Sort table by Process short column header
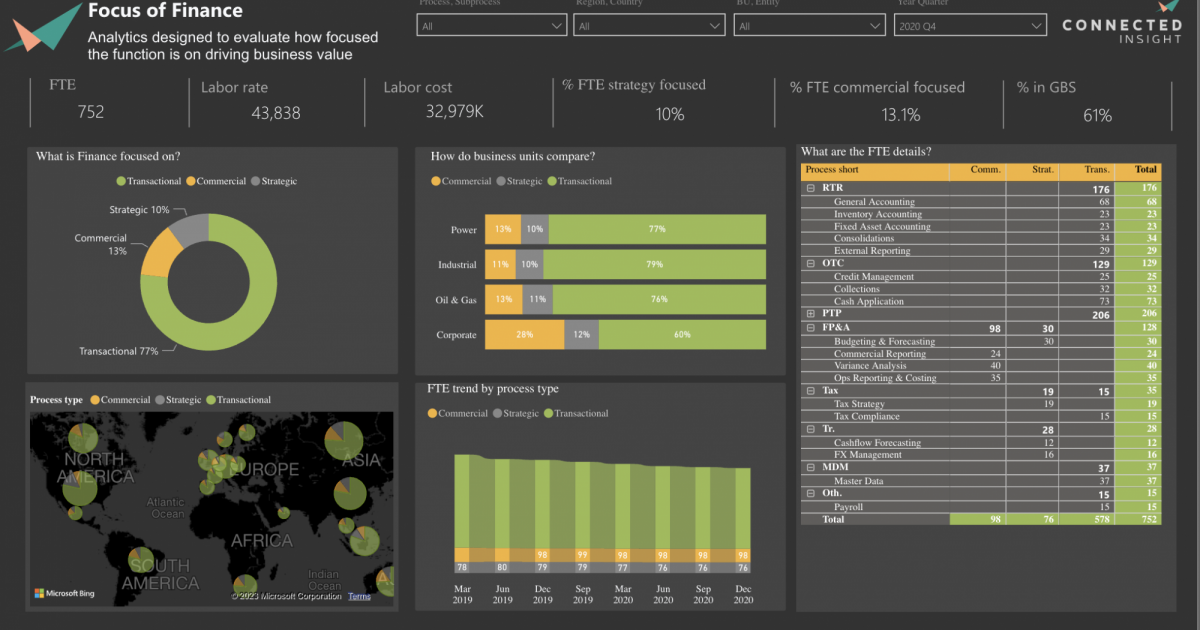 pyautogui.click(x=832, y=170)
